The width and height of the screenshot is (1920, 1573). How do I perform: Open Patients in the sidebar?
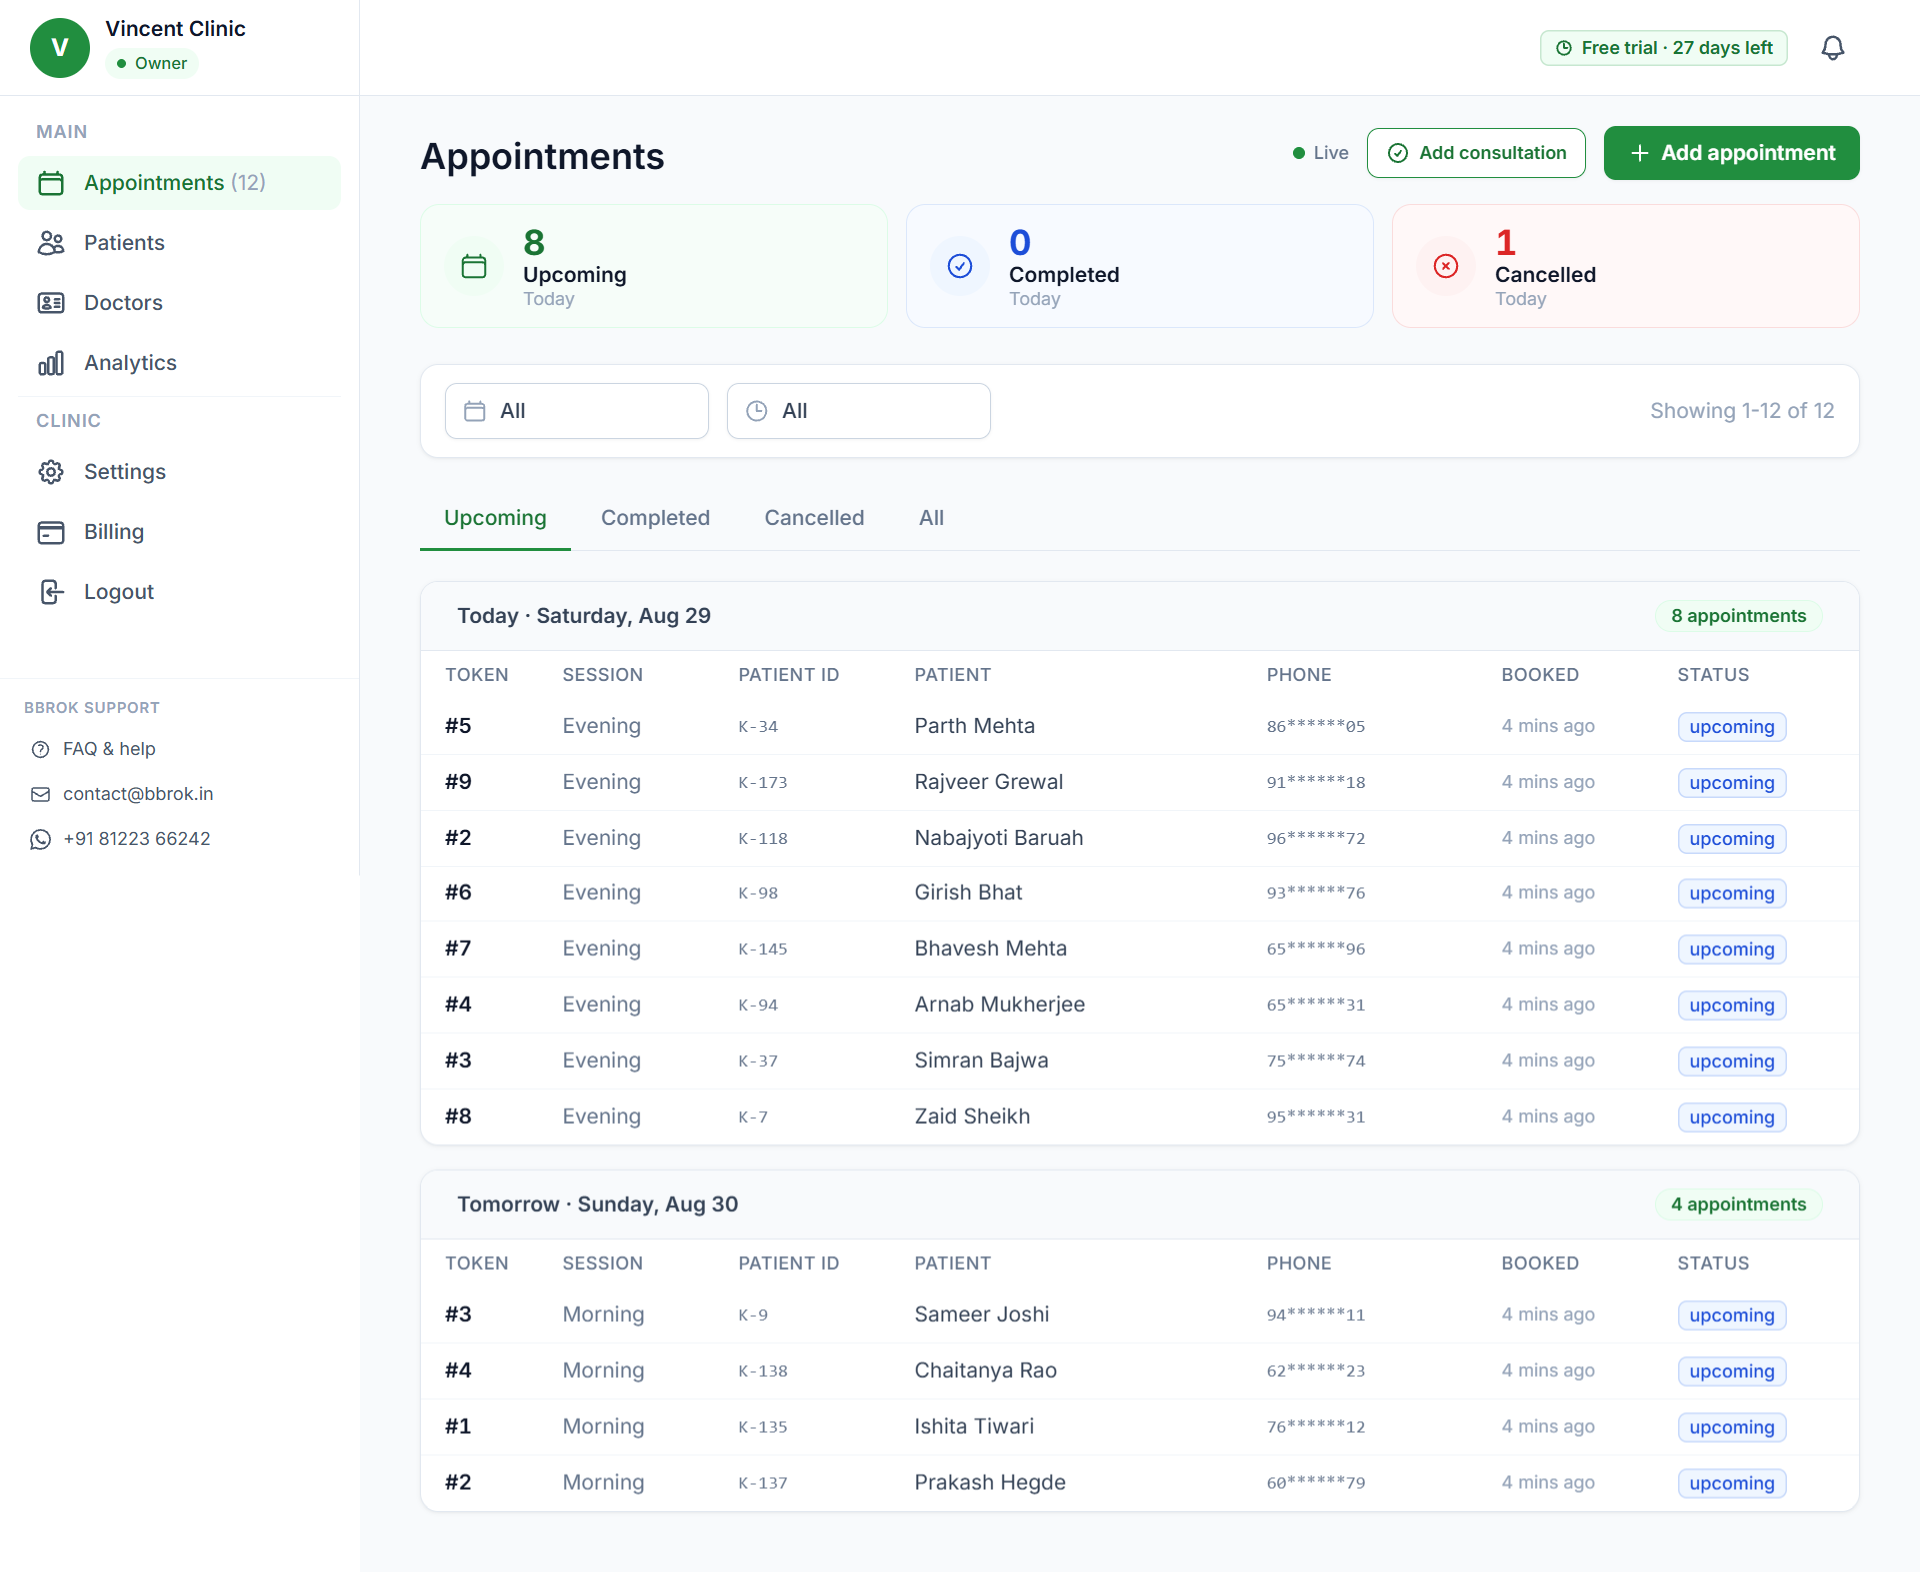point(180,243)
